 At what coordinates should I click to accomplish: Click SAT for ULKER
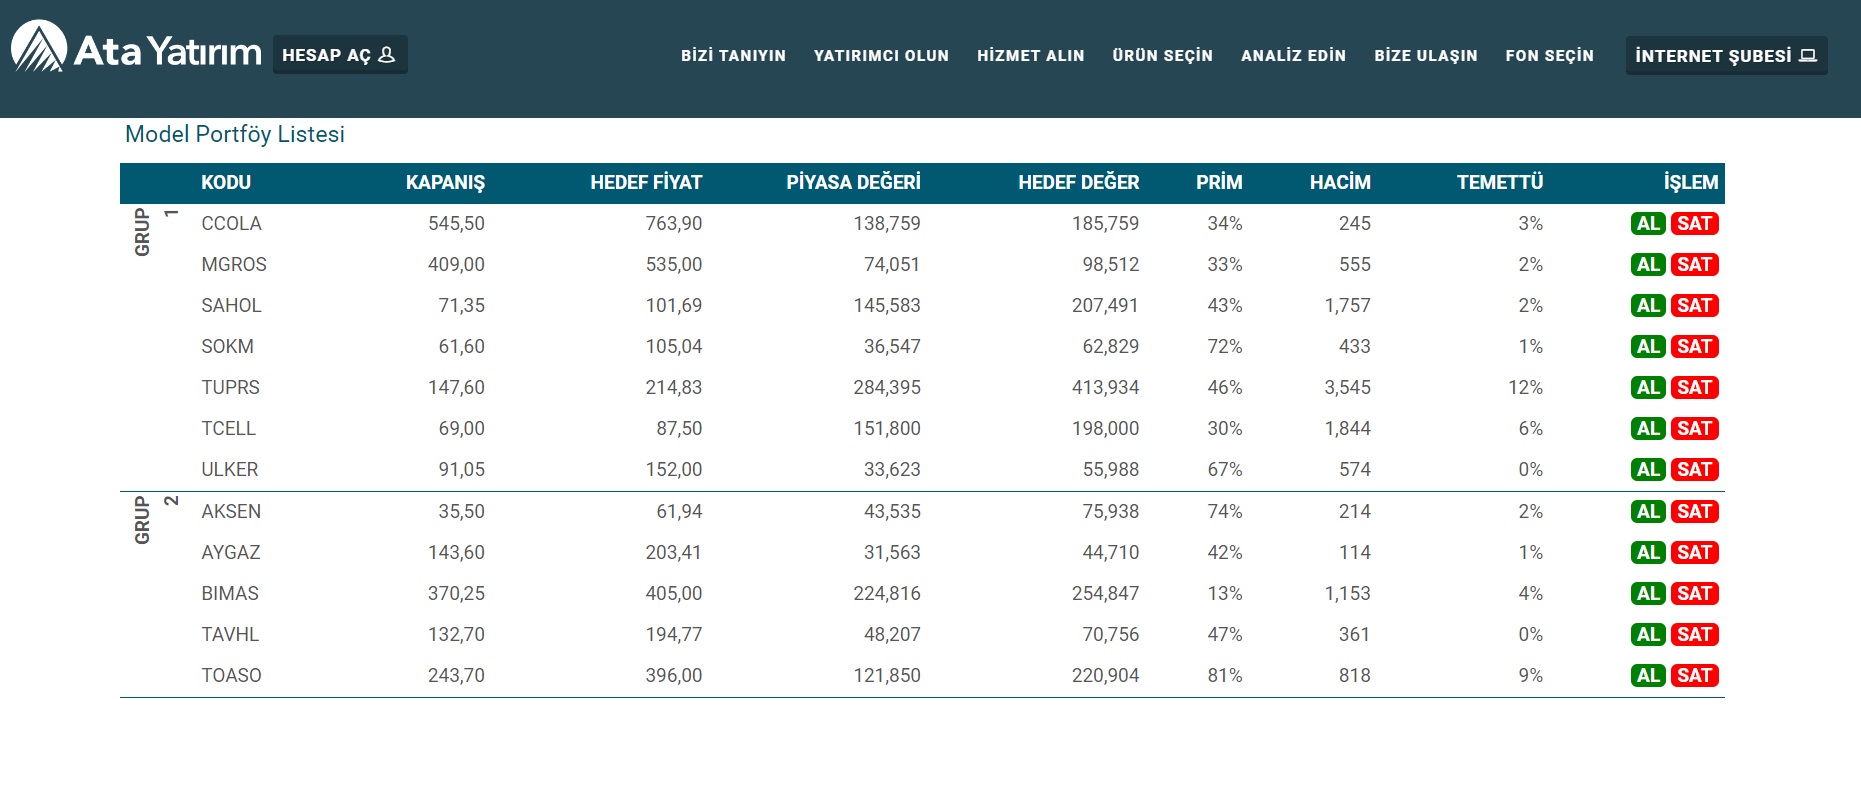[1694, 470]
